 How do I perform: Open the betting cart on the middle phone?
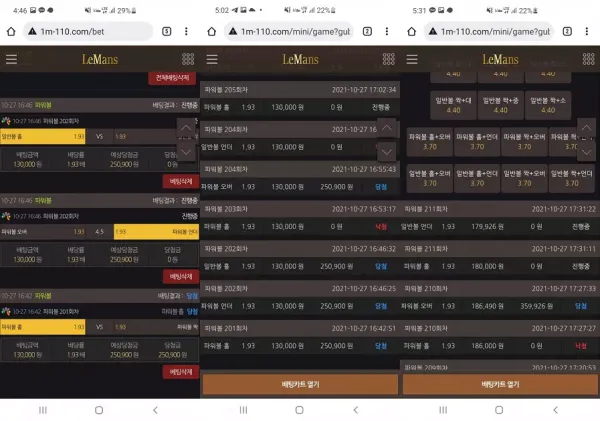coord(300,384)
